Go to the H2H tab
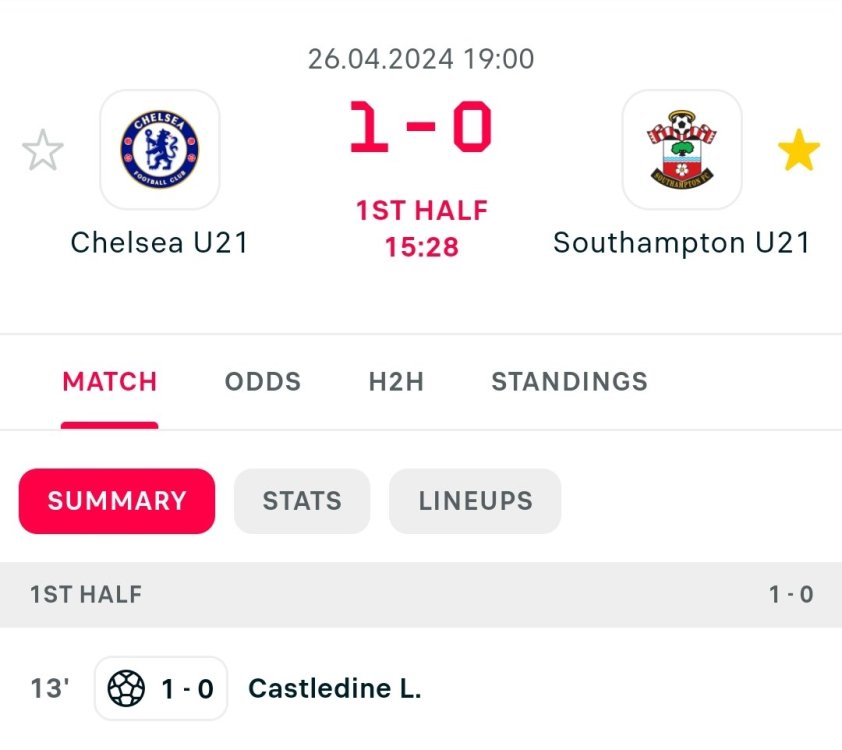The image size is (842, 750). pos(396,381)
